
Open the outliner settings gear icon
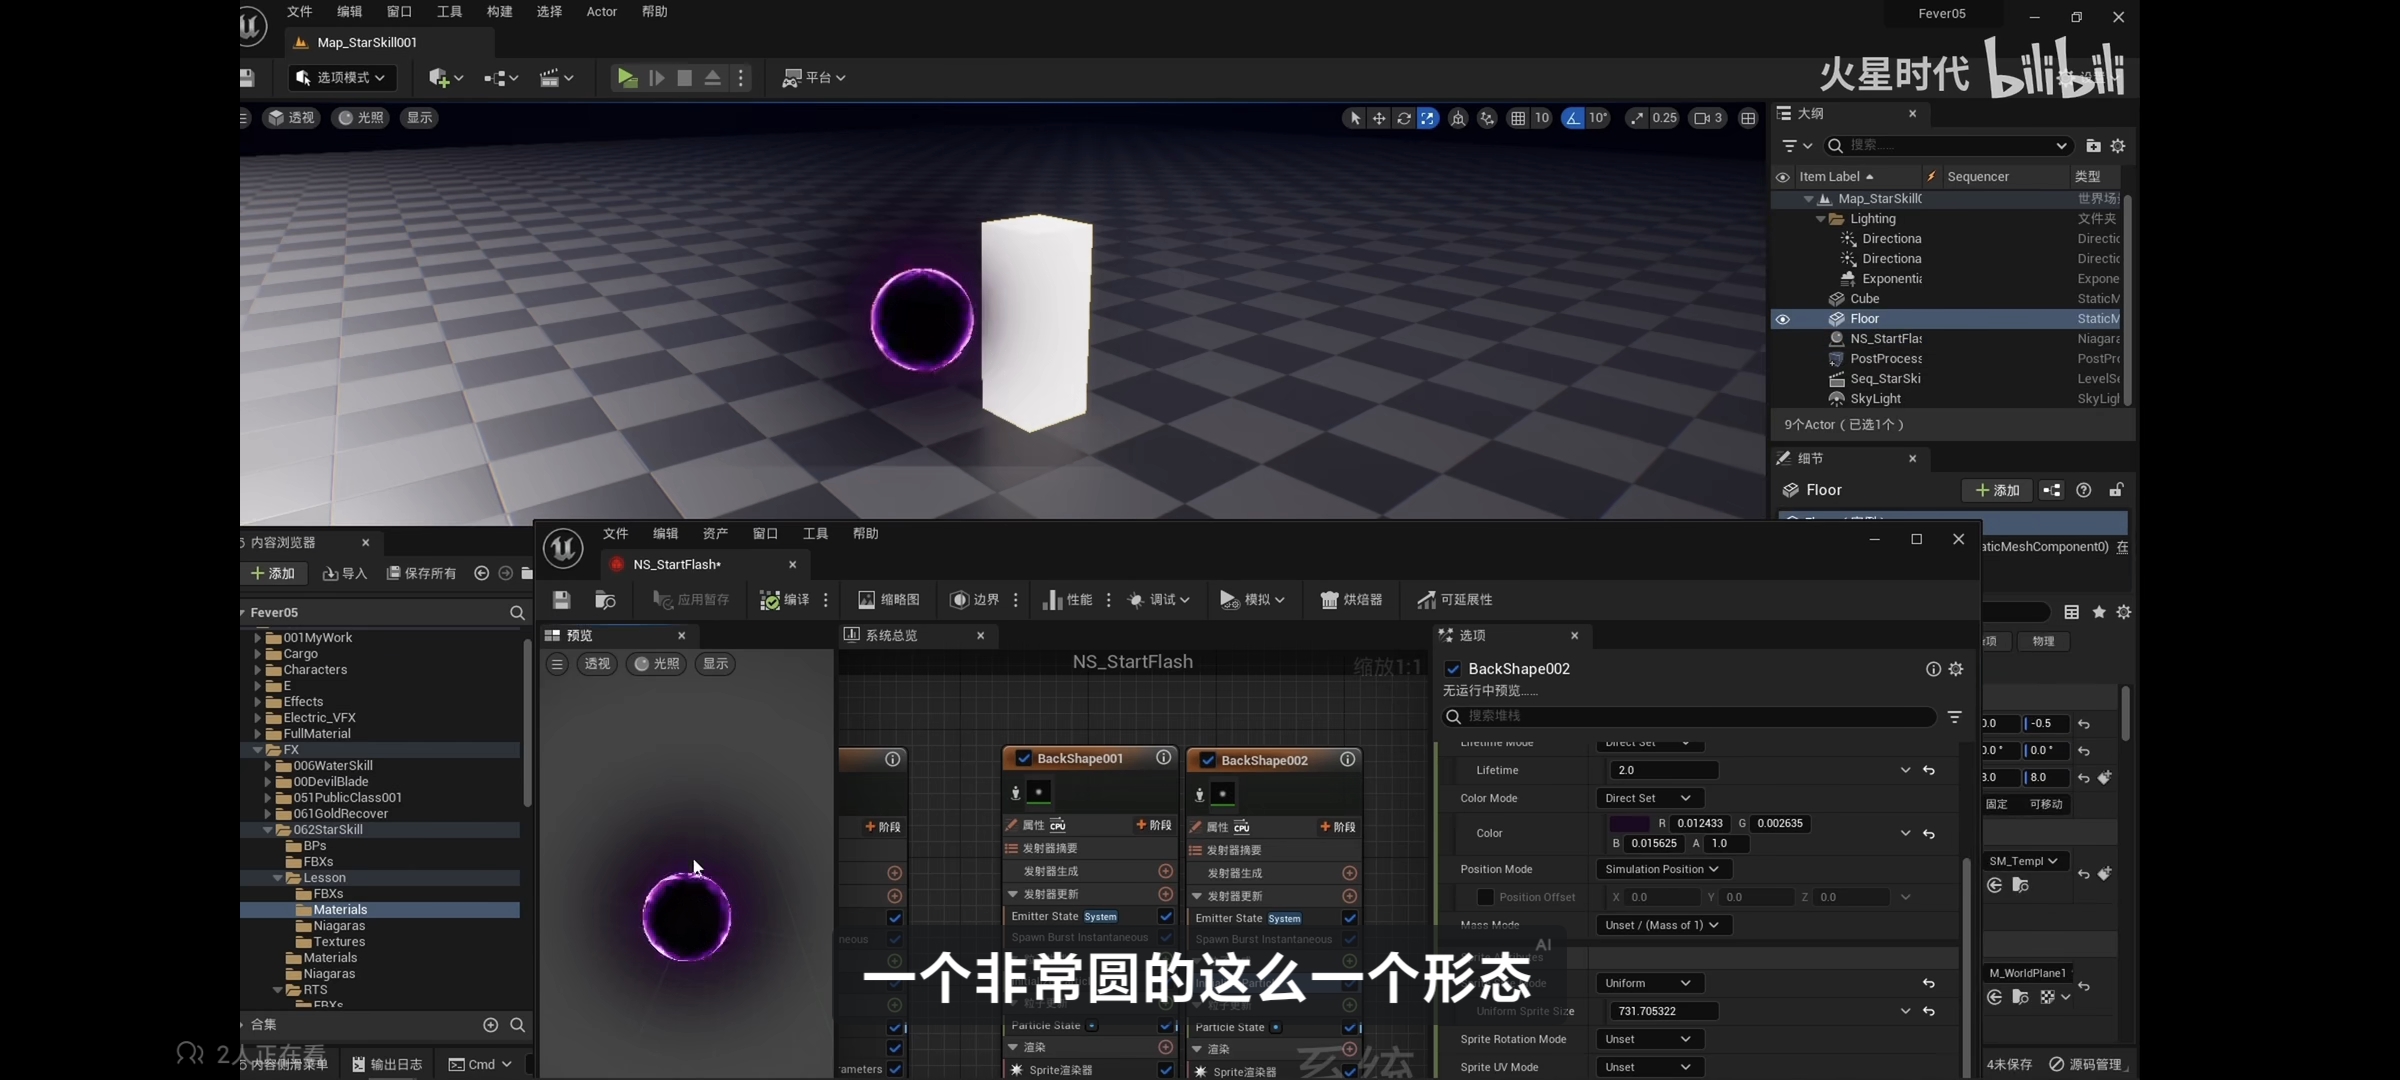(2118, 146)
